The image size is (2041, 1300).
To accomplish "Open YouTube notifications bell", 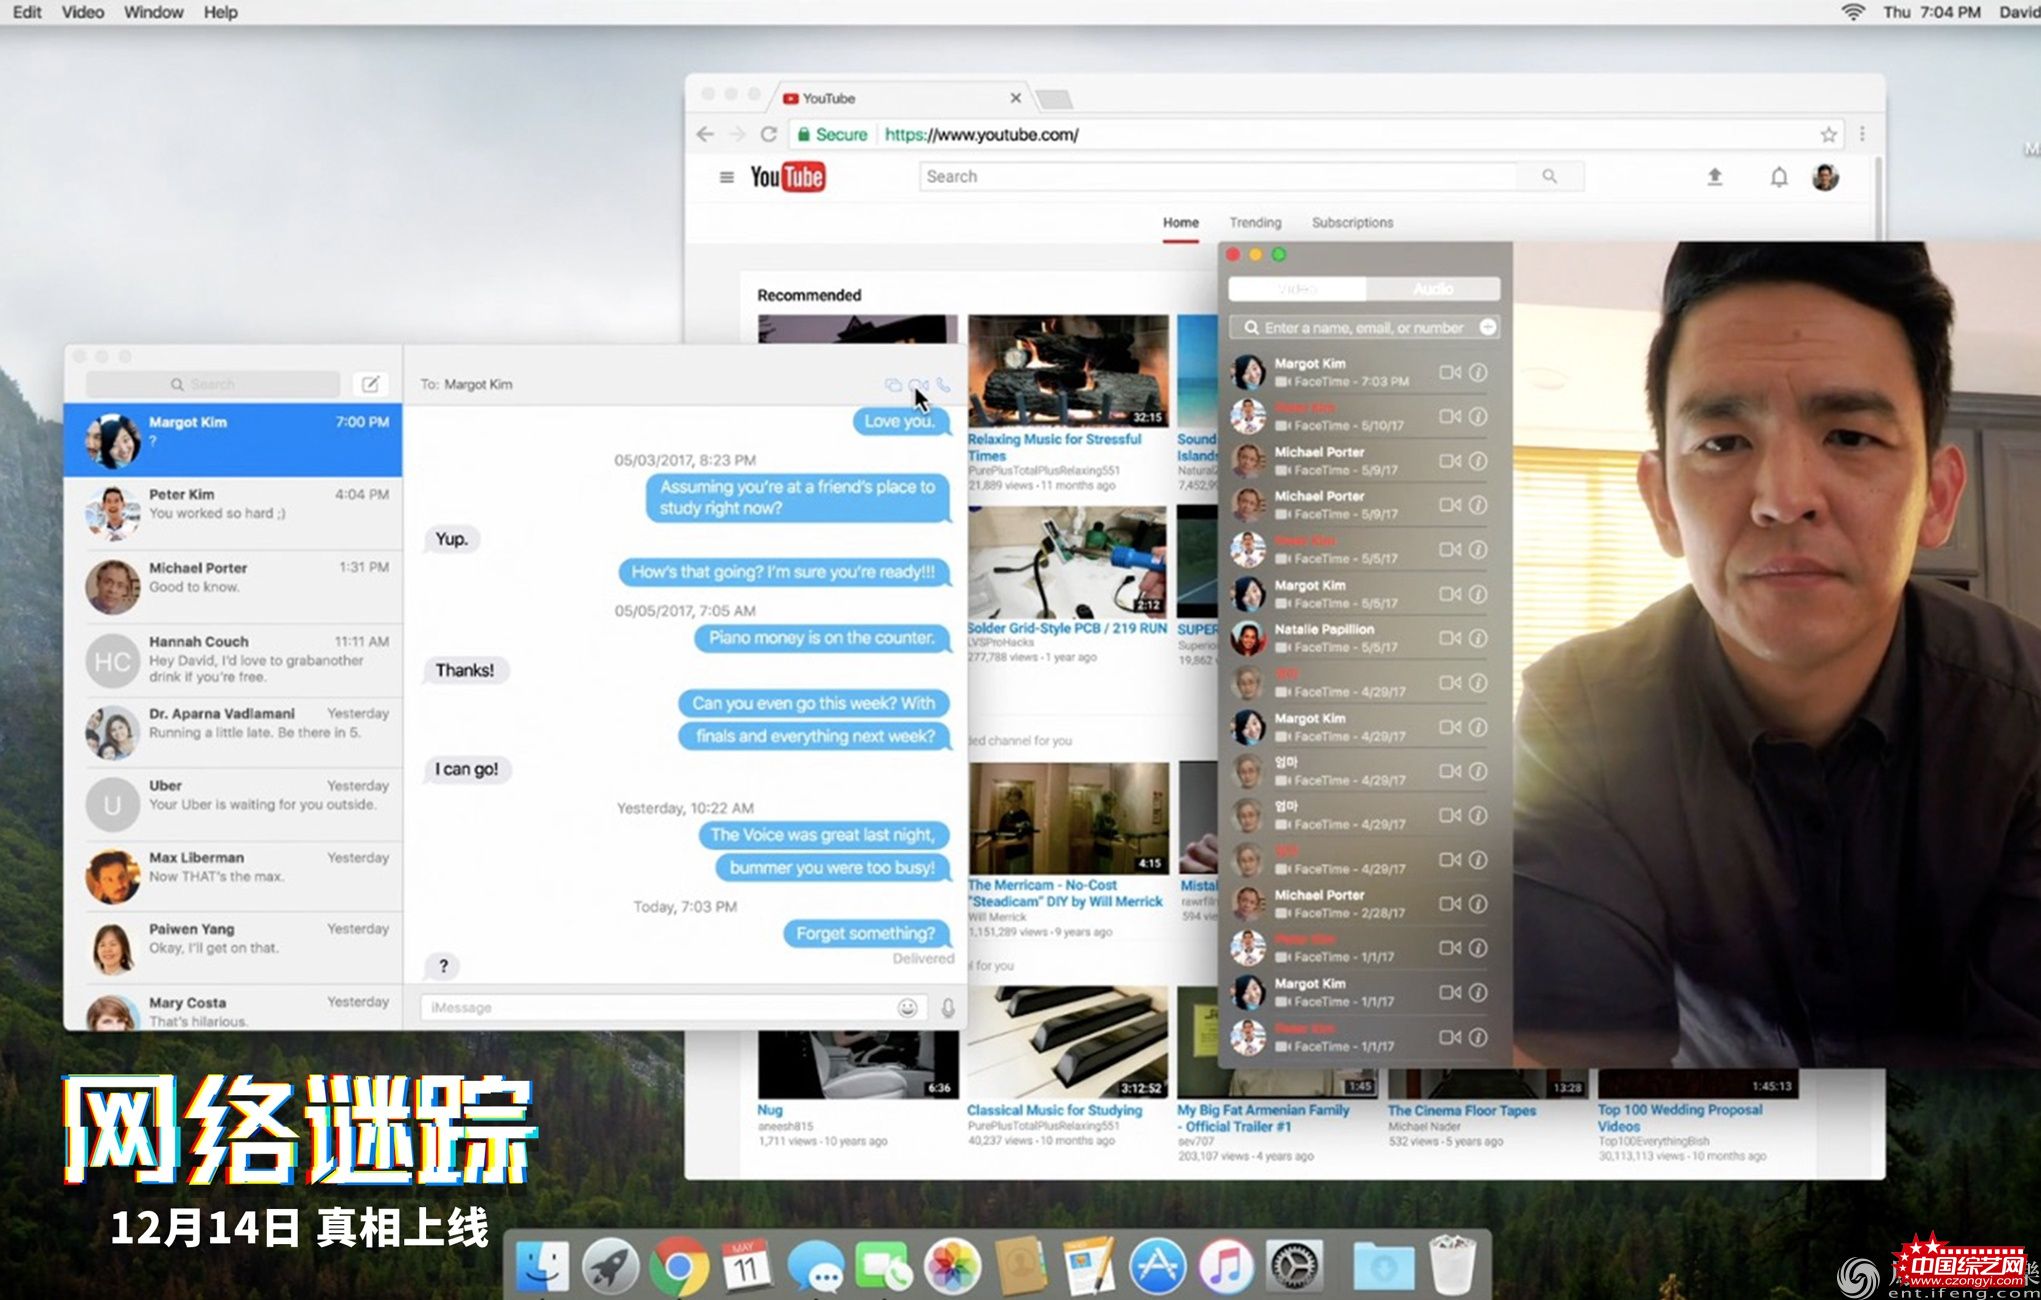I will pyautogui.click(x=1778, y=177).
